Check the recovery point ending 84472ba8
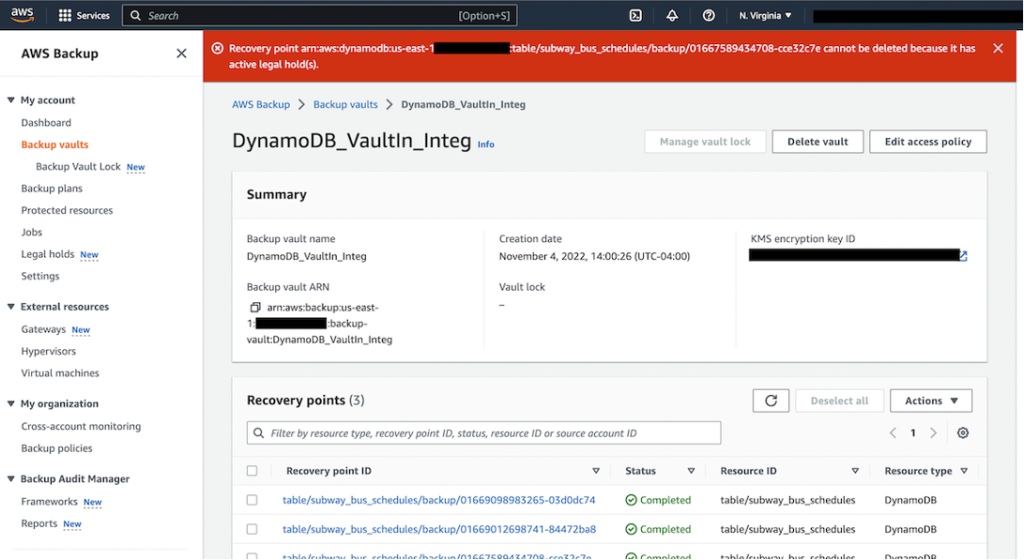Screen dimensions: 1024x560 pyautogui.click(x=252, y=529)
